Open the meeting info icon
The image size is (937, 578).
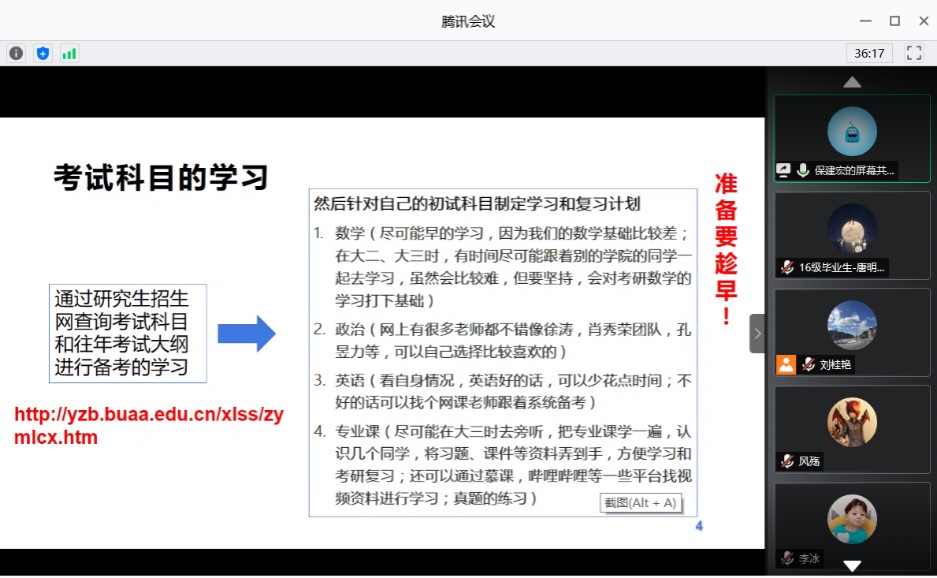coord(16,53)
